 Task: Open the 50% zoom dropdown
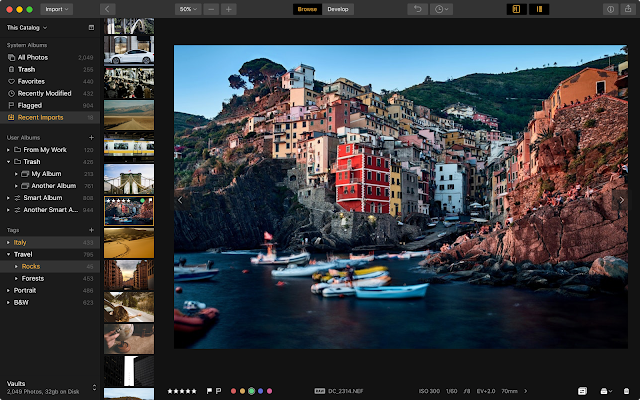[x=188, y=9]
